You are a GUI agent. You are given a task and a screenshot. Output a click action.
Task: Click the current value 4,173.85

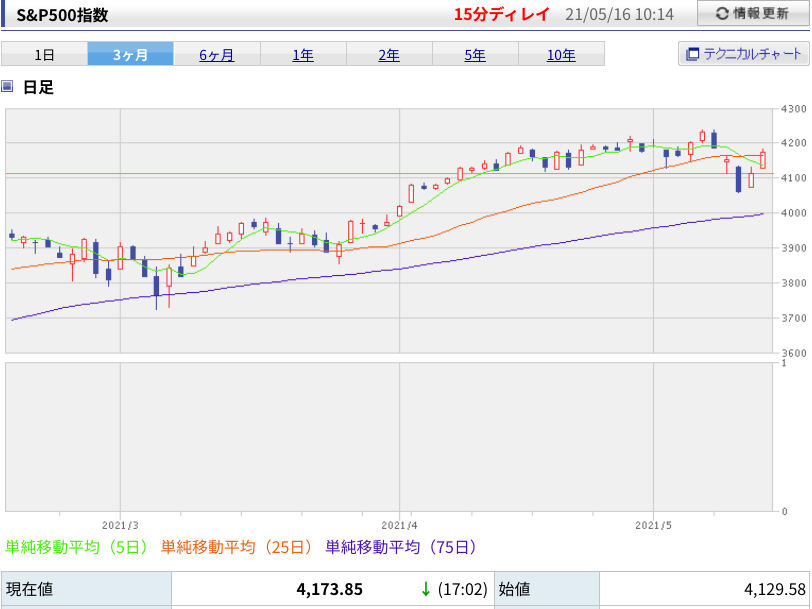pyautogui.click(x=329, y=589)
